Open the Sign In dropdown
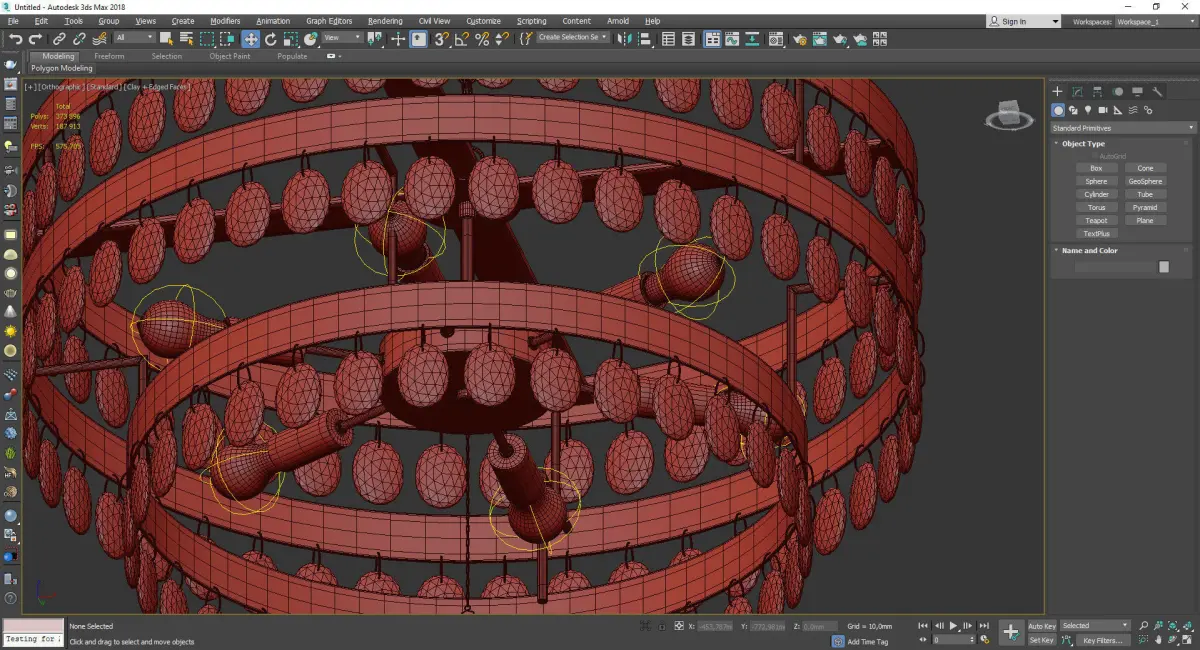This screenshot has width=1200, height=650. pyautogui.click(x=1023, y=21)
